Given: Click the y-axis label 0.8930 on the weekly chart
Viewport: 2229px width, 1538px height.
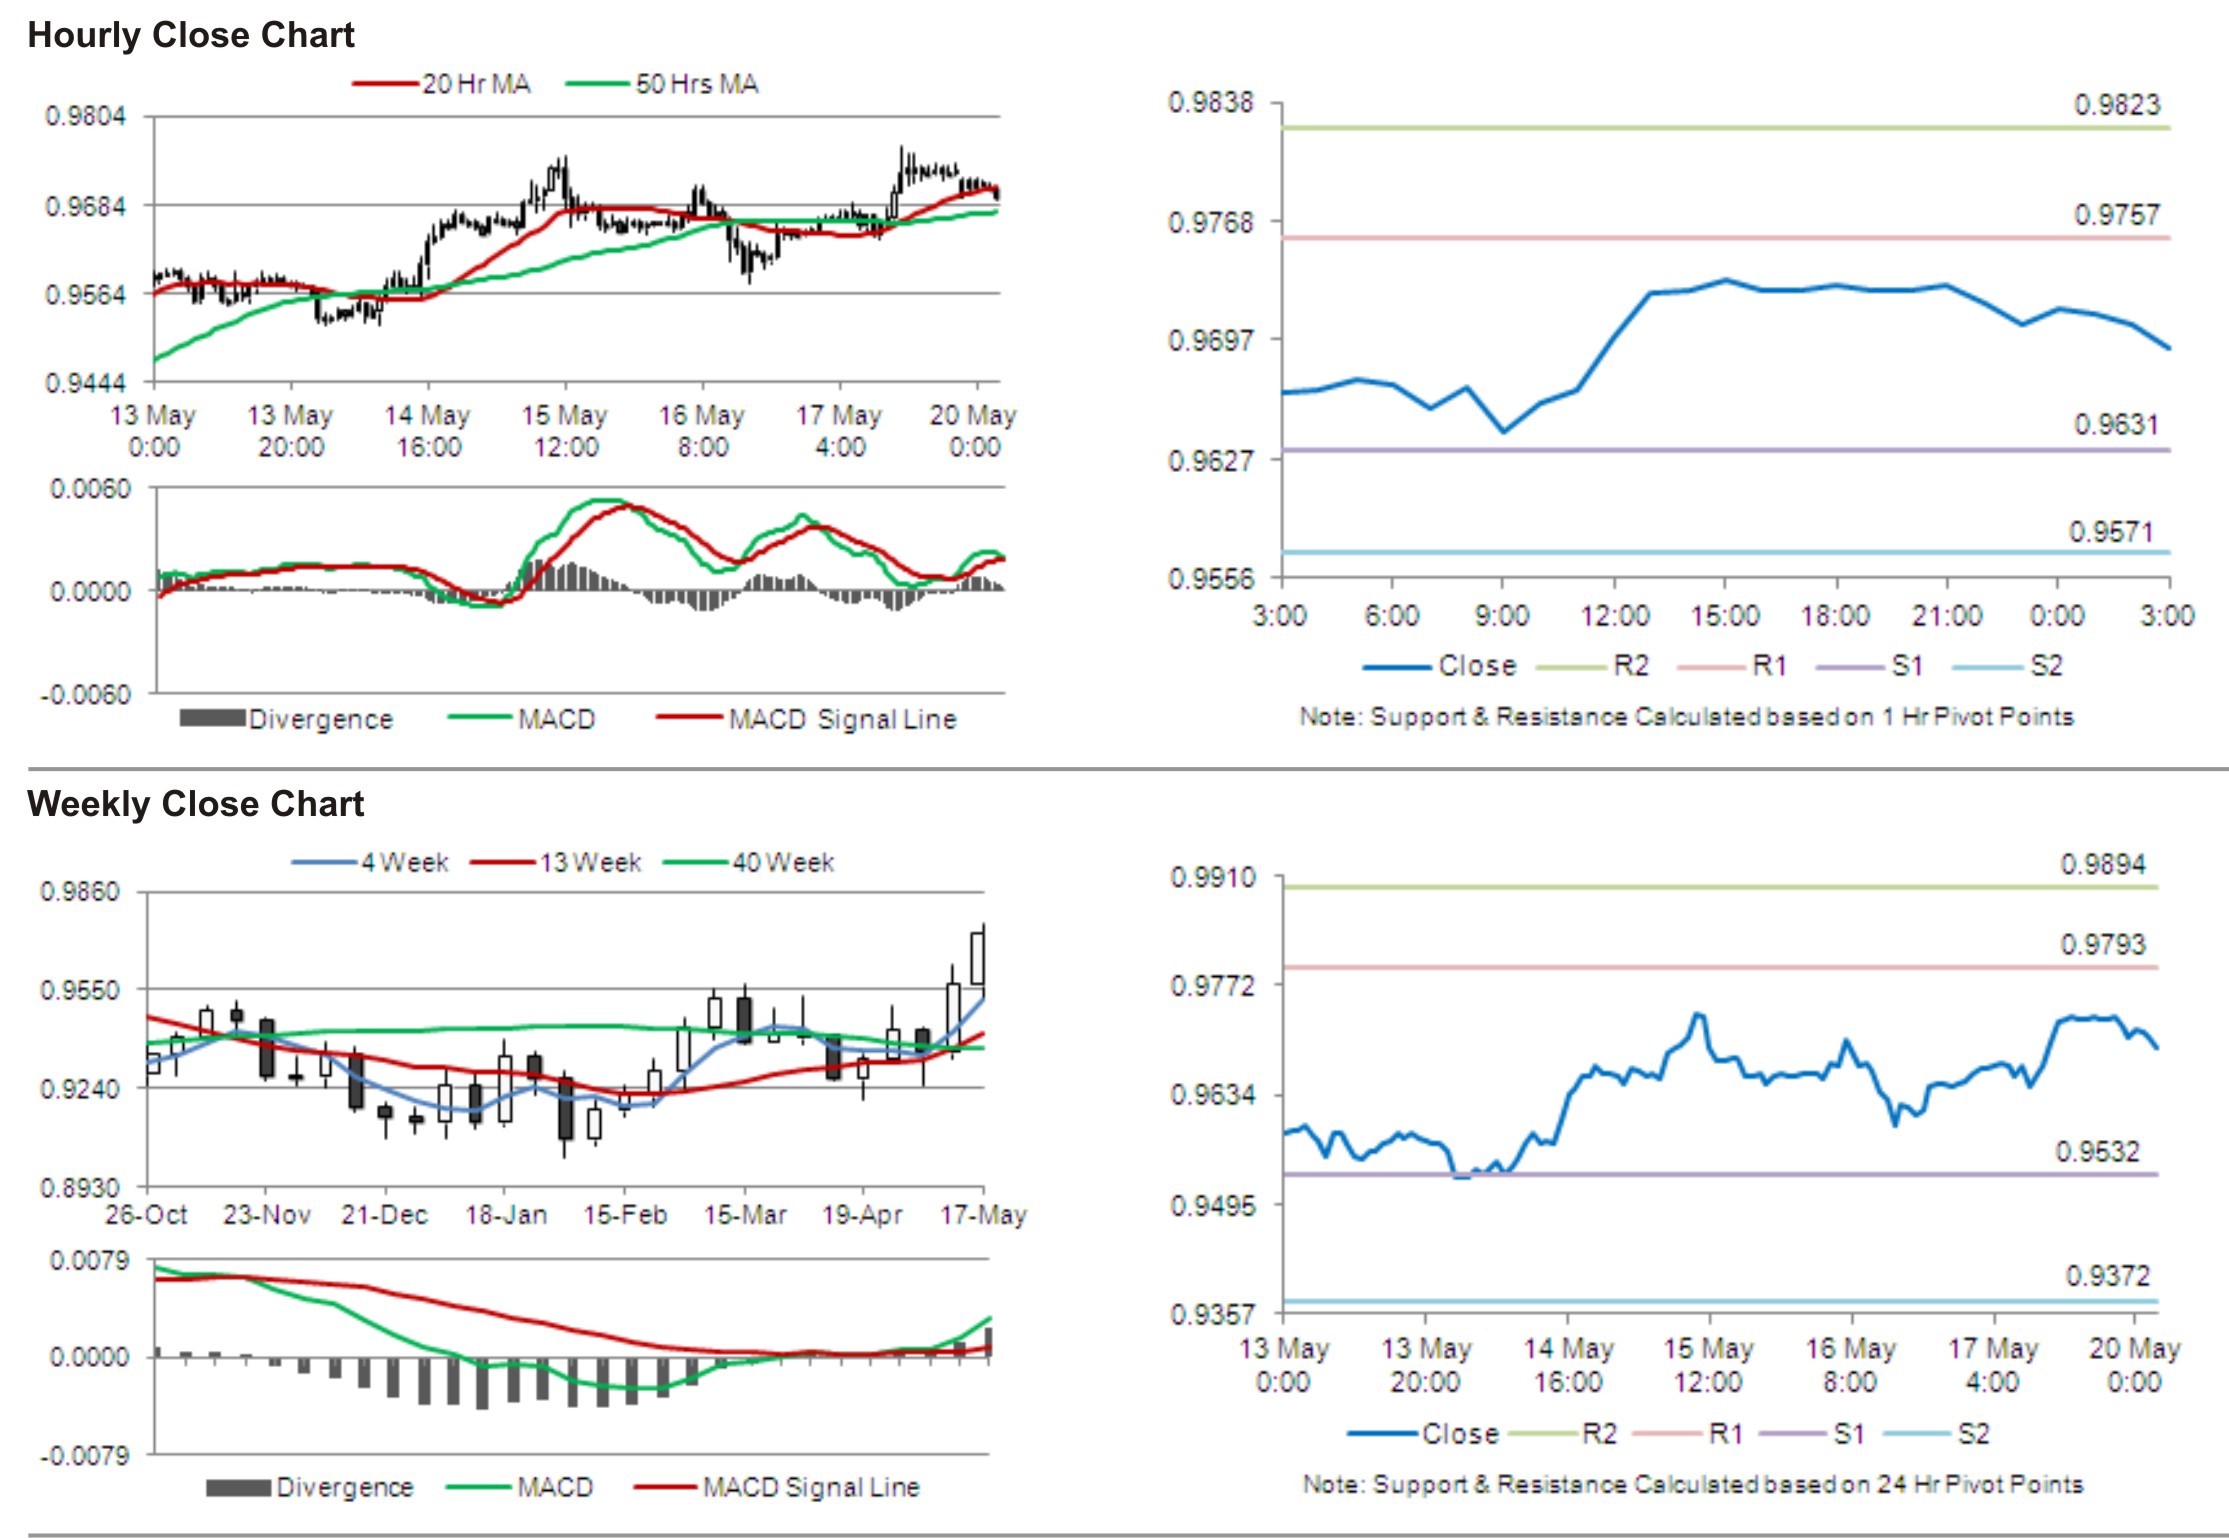Looking at the screenshot, I should tap(80, 1188).
